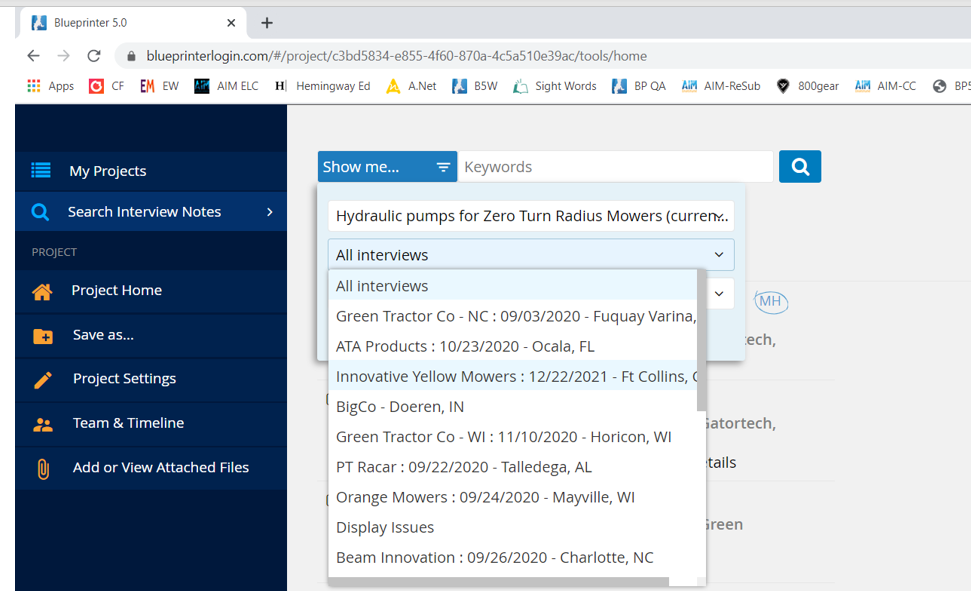Image resolution: width=971 pixels, height=591 pixels.
Task: Open the EW bookmark
Action: point(159,86)
